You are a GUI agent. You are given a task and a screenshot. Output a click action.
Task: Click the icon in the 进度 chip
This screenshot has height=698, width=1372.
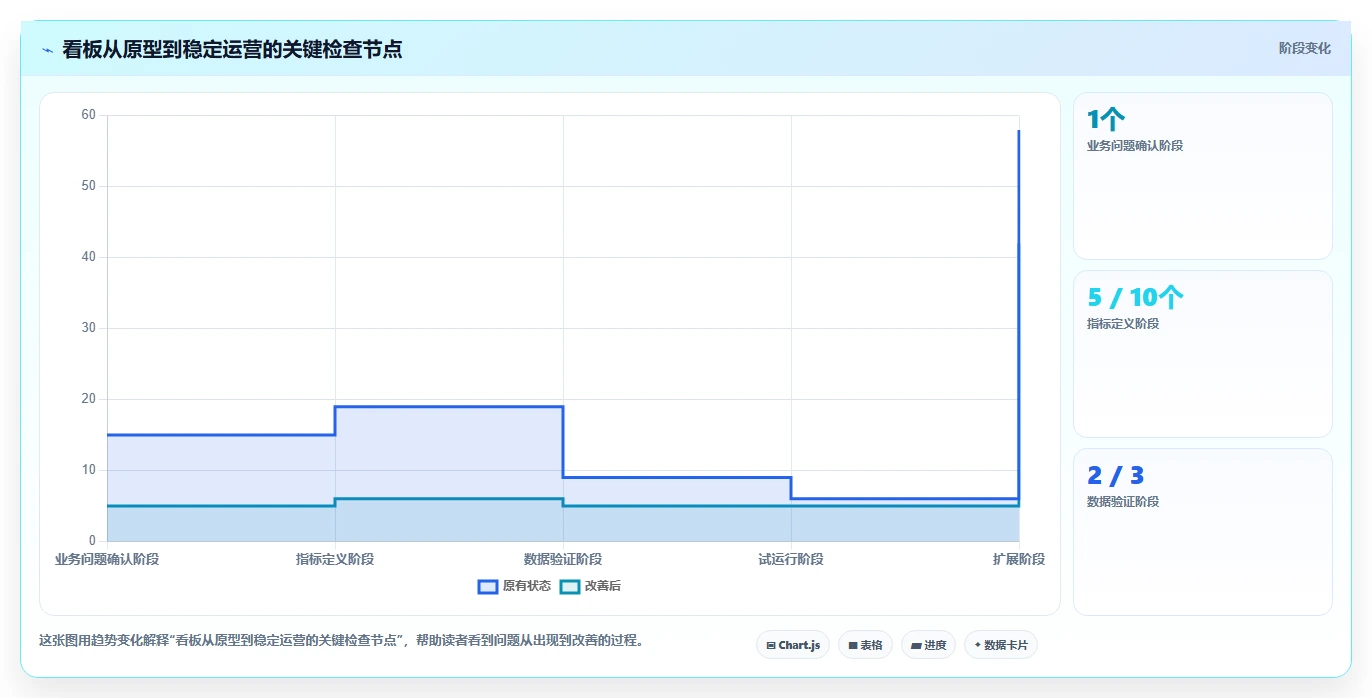916,646
